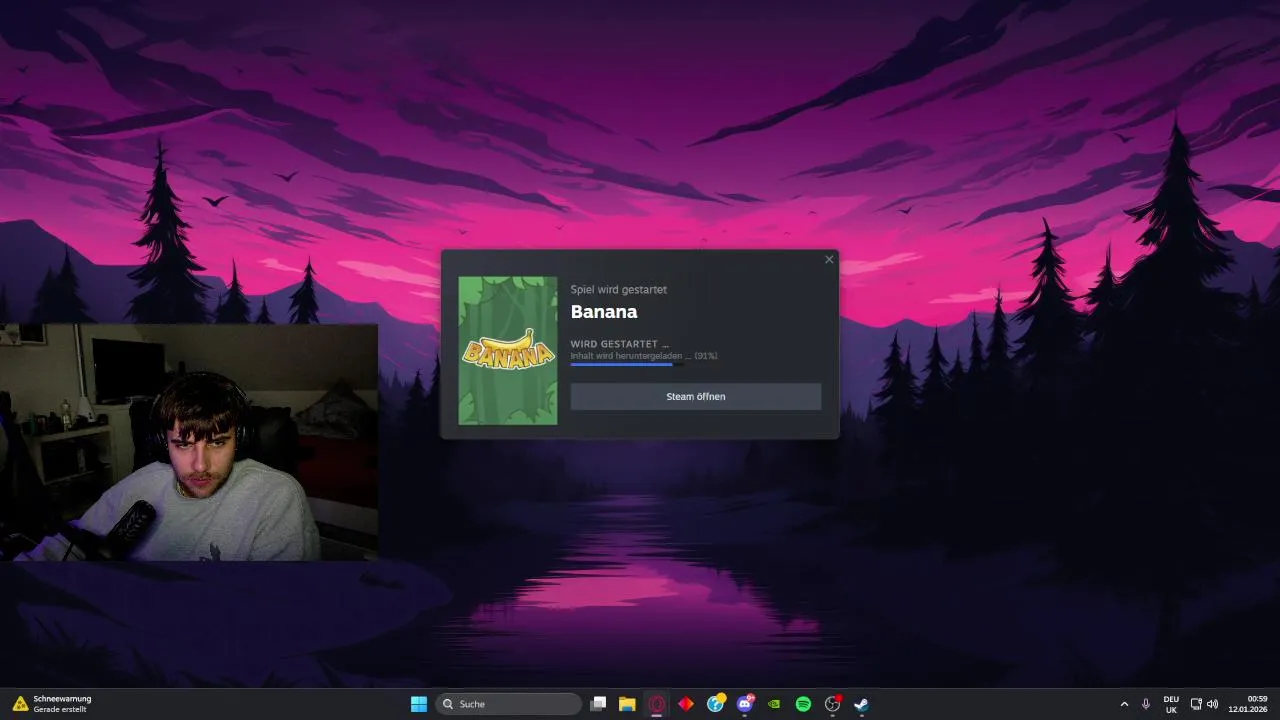
Task: Open the blue help app icon with badge
Action: 716,704
